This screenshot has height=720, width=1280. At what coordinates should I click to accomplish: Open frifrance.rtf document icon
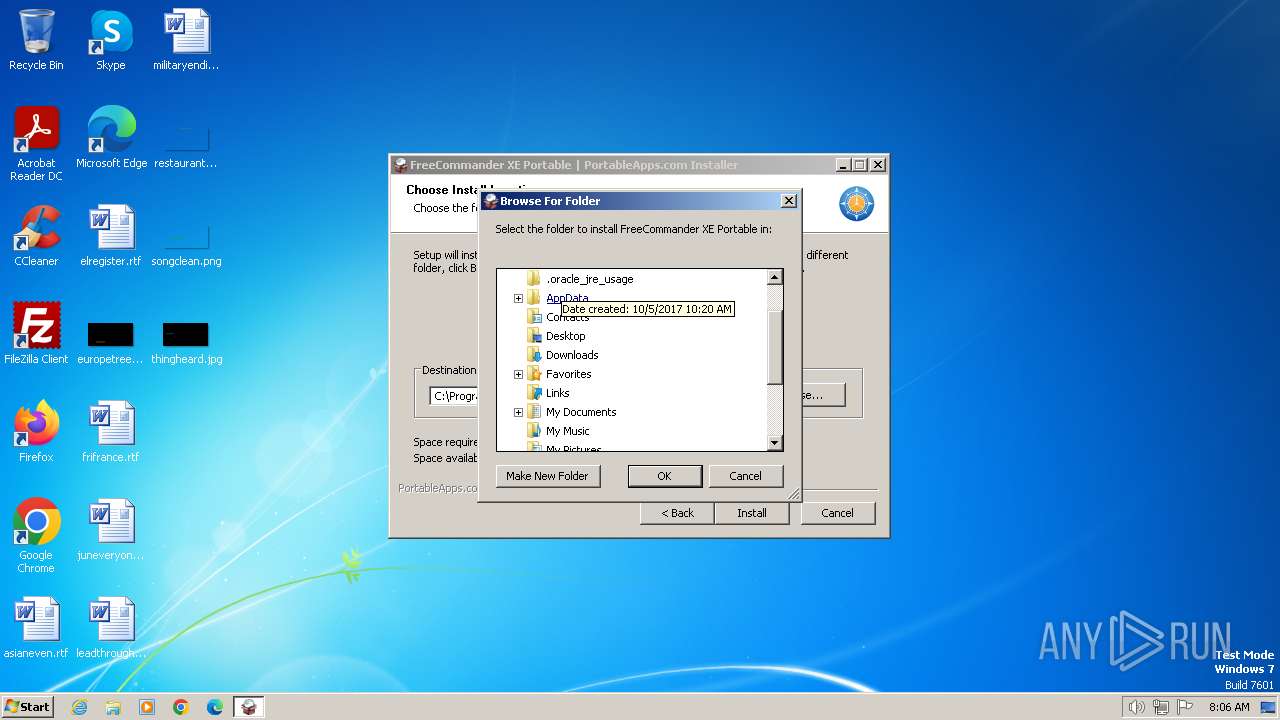coord(111,431)
